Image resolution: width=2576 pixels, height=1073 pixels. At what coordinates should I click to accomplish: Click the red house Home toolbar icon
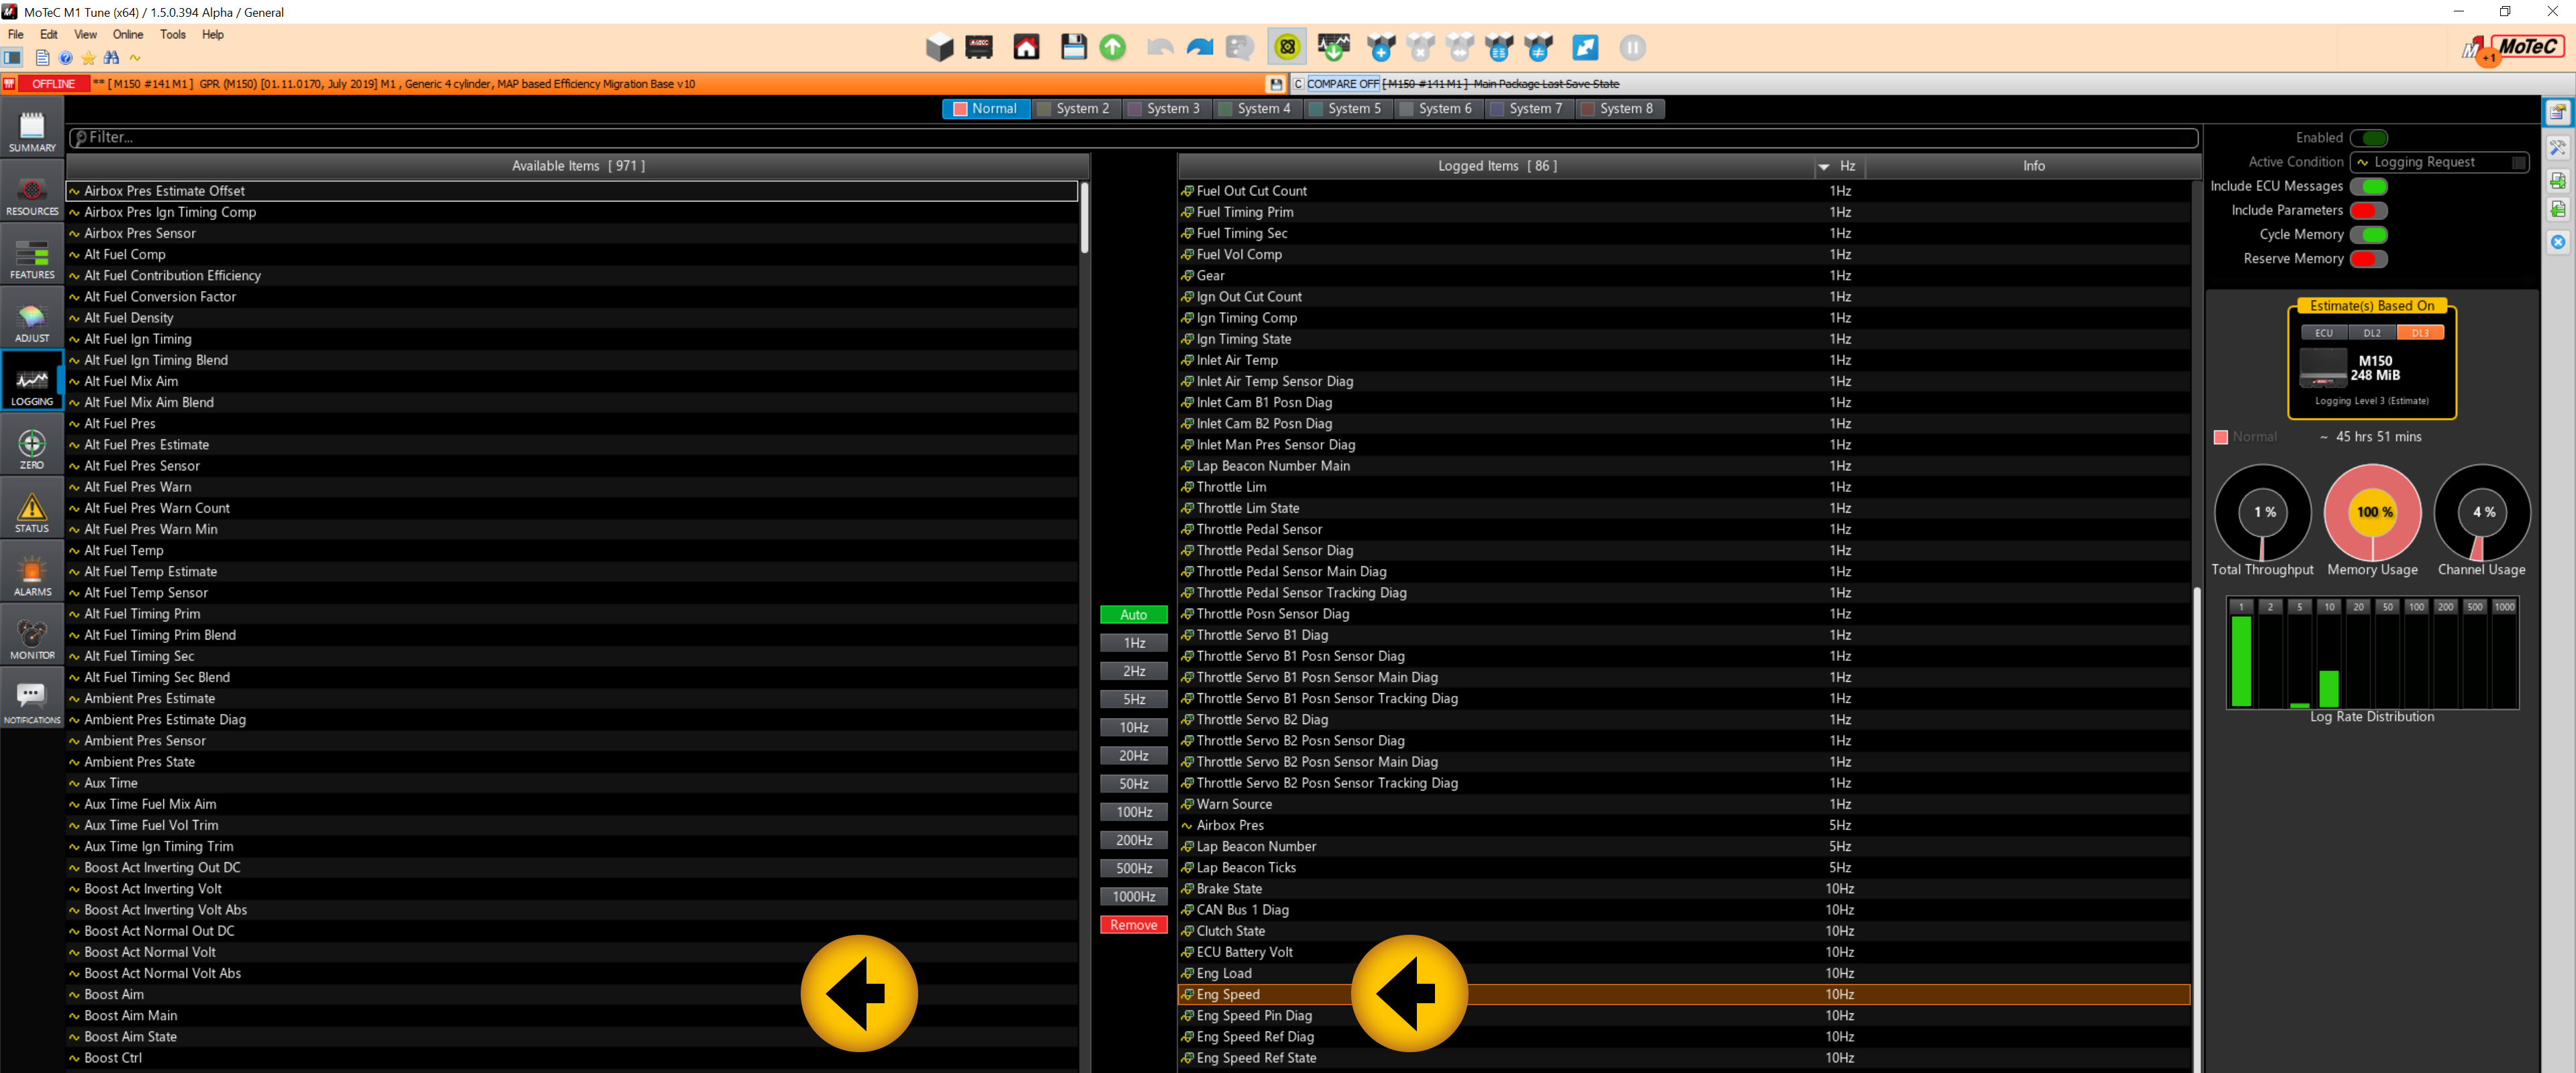point(1026,47)
